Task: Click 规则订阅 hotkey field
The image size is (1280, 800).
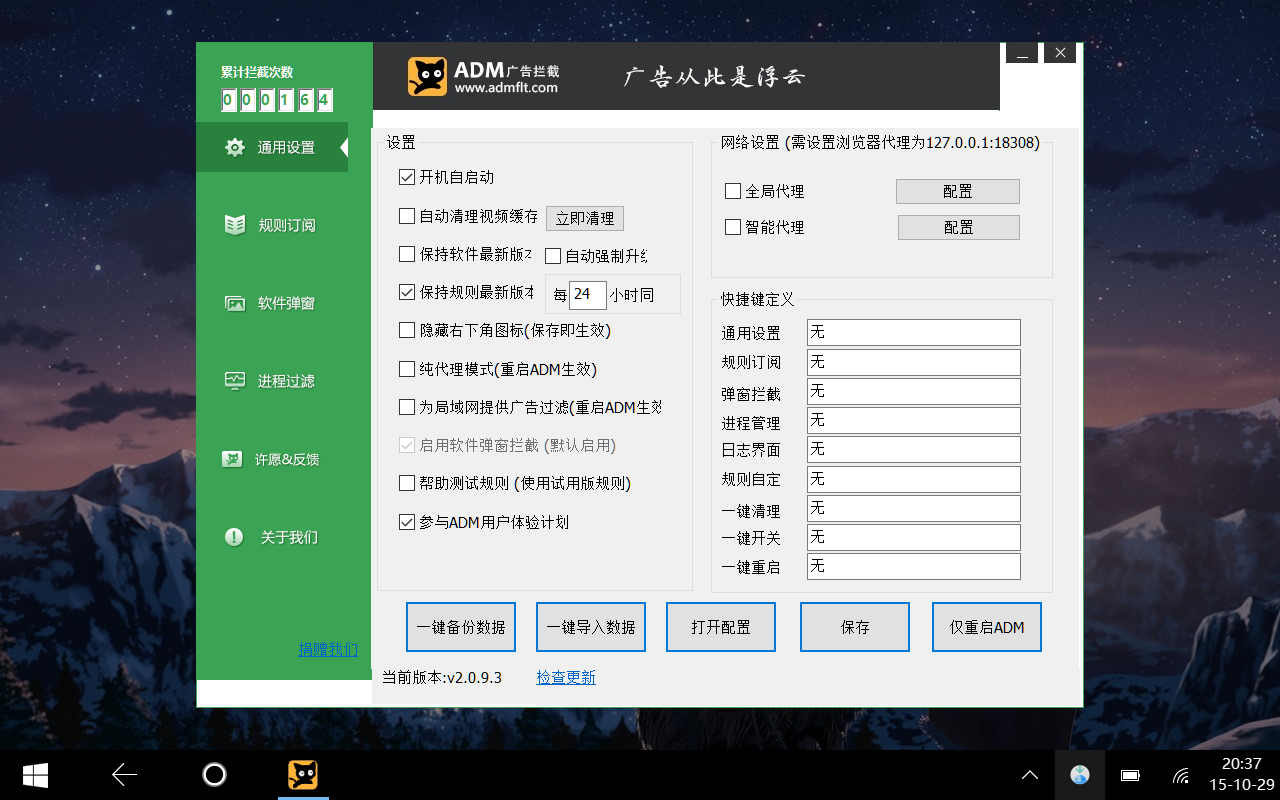Action: point(914,362)
